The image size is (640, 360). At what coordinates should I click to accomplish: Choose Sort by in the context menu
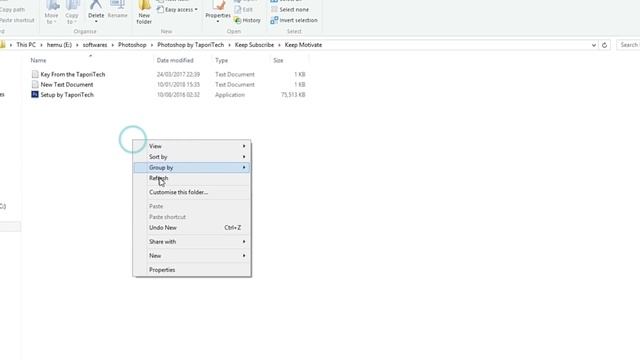click(x=192, y=157)
